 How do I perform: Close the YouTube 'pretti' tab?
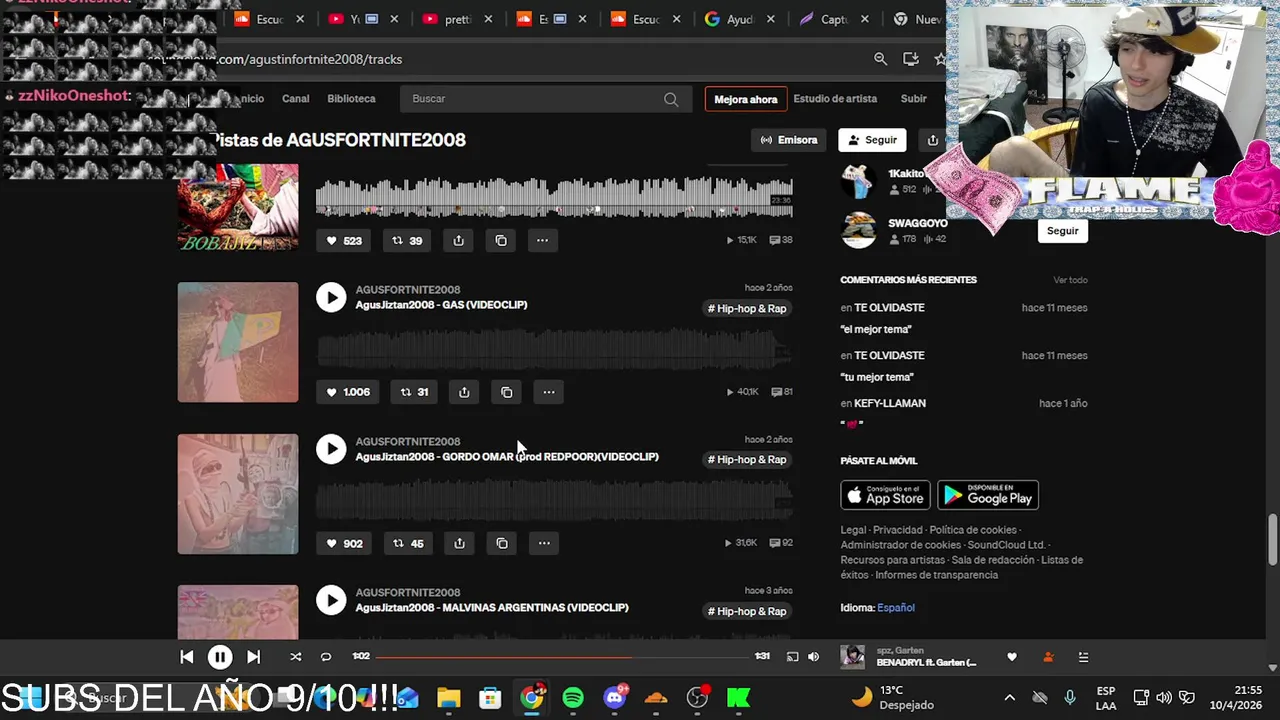(489, 19)
